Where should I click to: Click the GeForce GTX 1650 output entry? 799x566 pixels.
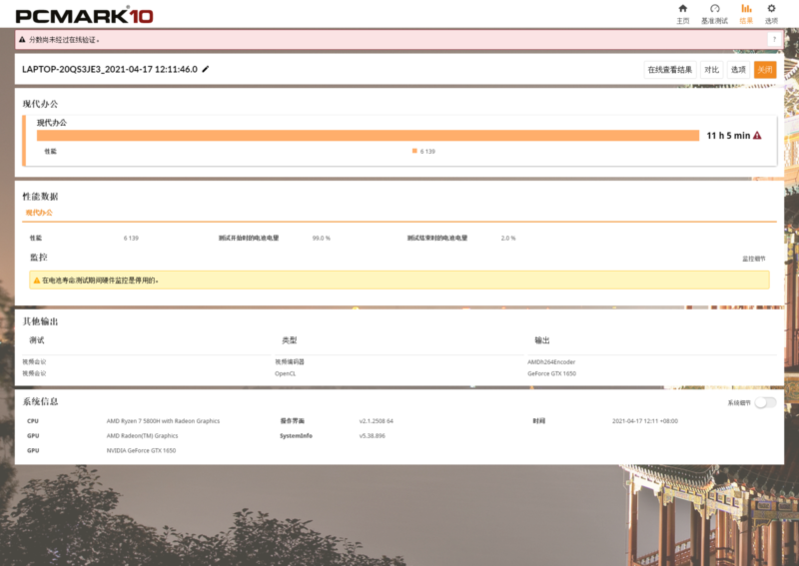point(551,373)
